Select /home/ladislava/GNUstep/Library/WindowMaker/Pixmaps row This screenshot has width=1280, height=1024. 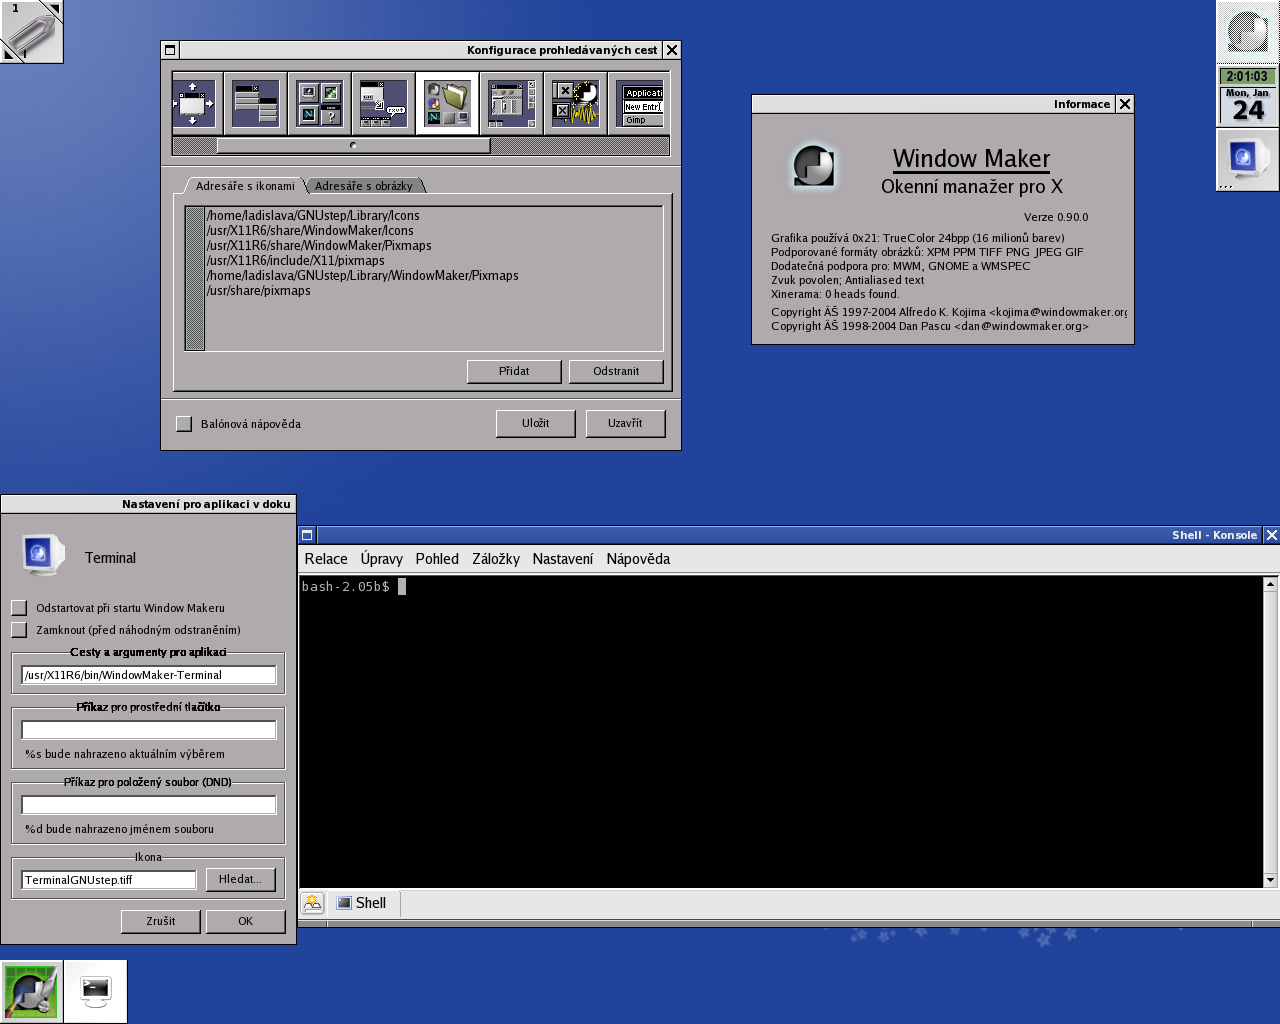tap(434, 275)
